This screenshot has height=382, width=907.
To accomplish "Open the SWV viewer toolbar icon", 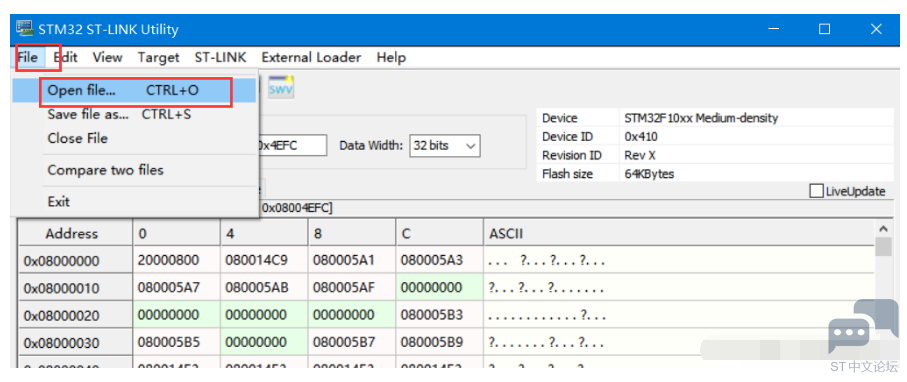I will pos(281,87).
